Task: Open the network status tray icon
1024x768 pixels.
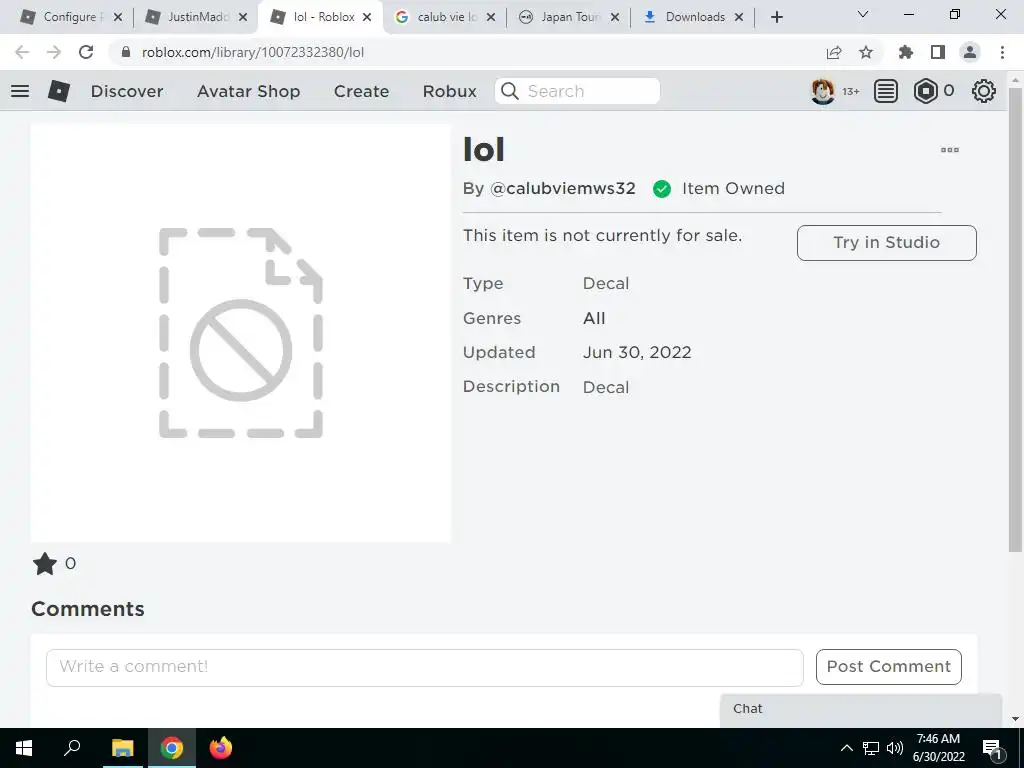Action: coord(871,748)
